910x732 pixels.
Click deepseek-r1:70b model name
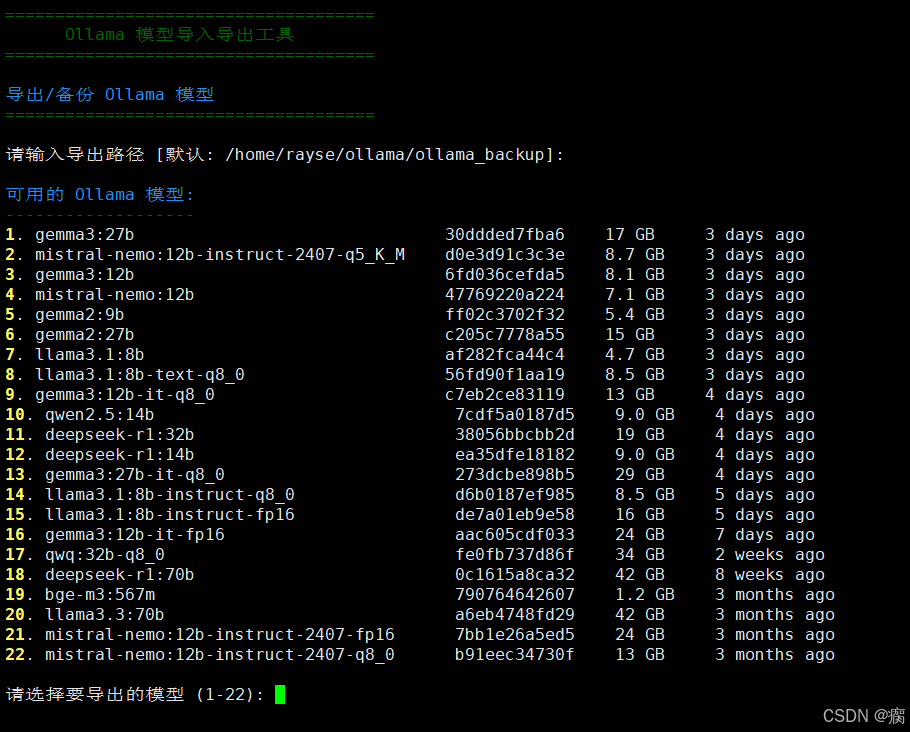coord(120,575)
